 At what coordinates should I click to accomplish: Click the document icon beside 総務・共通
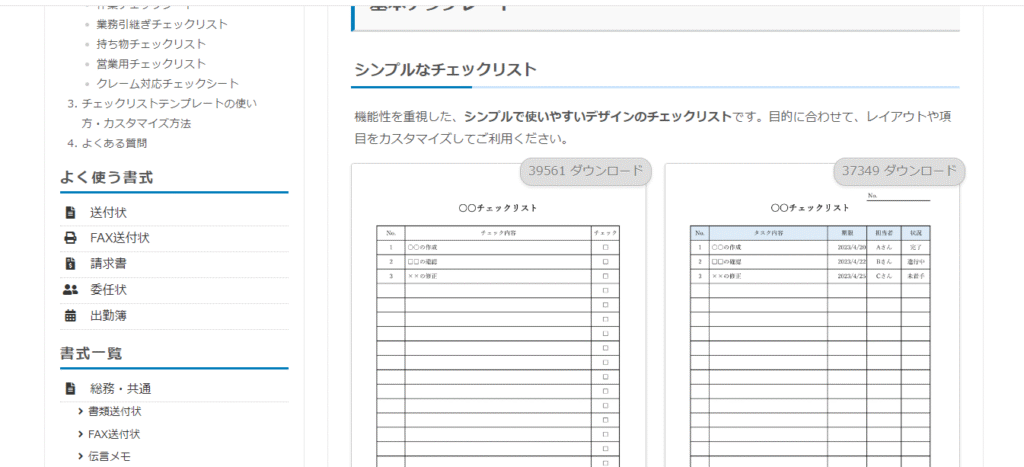[70, 389]
